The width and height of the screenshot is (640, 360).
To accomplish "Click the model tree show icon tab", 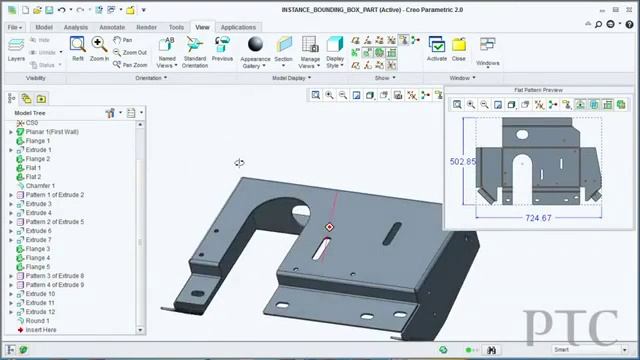I will [x=11, y=98].
